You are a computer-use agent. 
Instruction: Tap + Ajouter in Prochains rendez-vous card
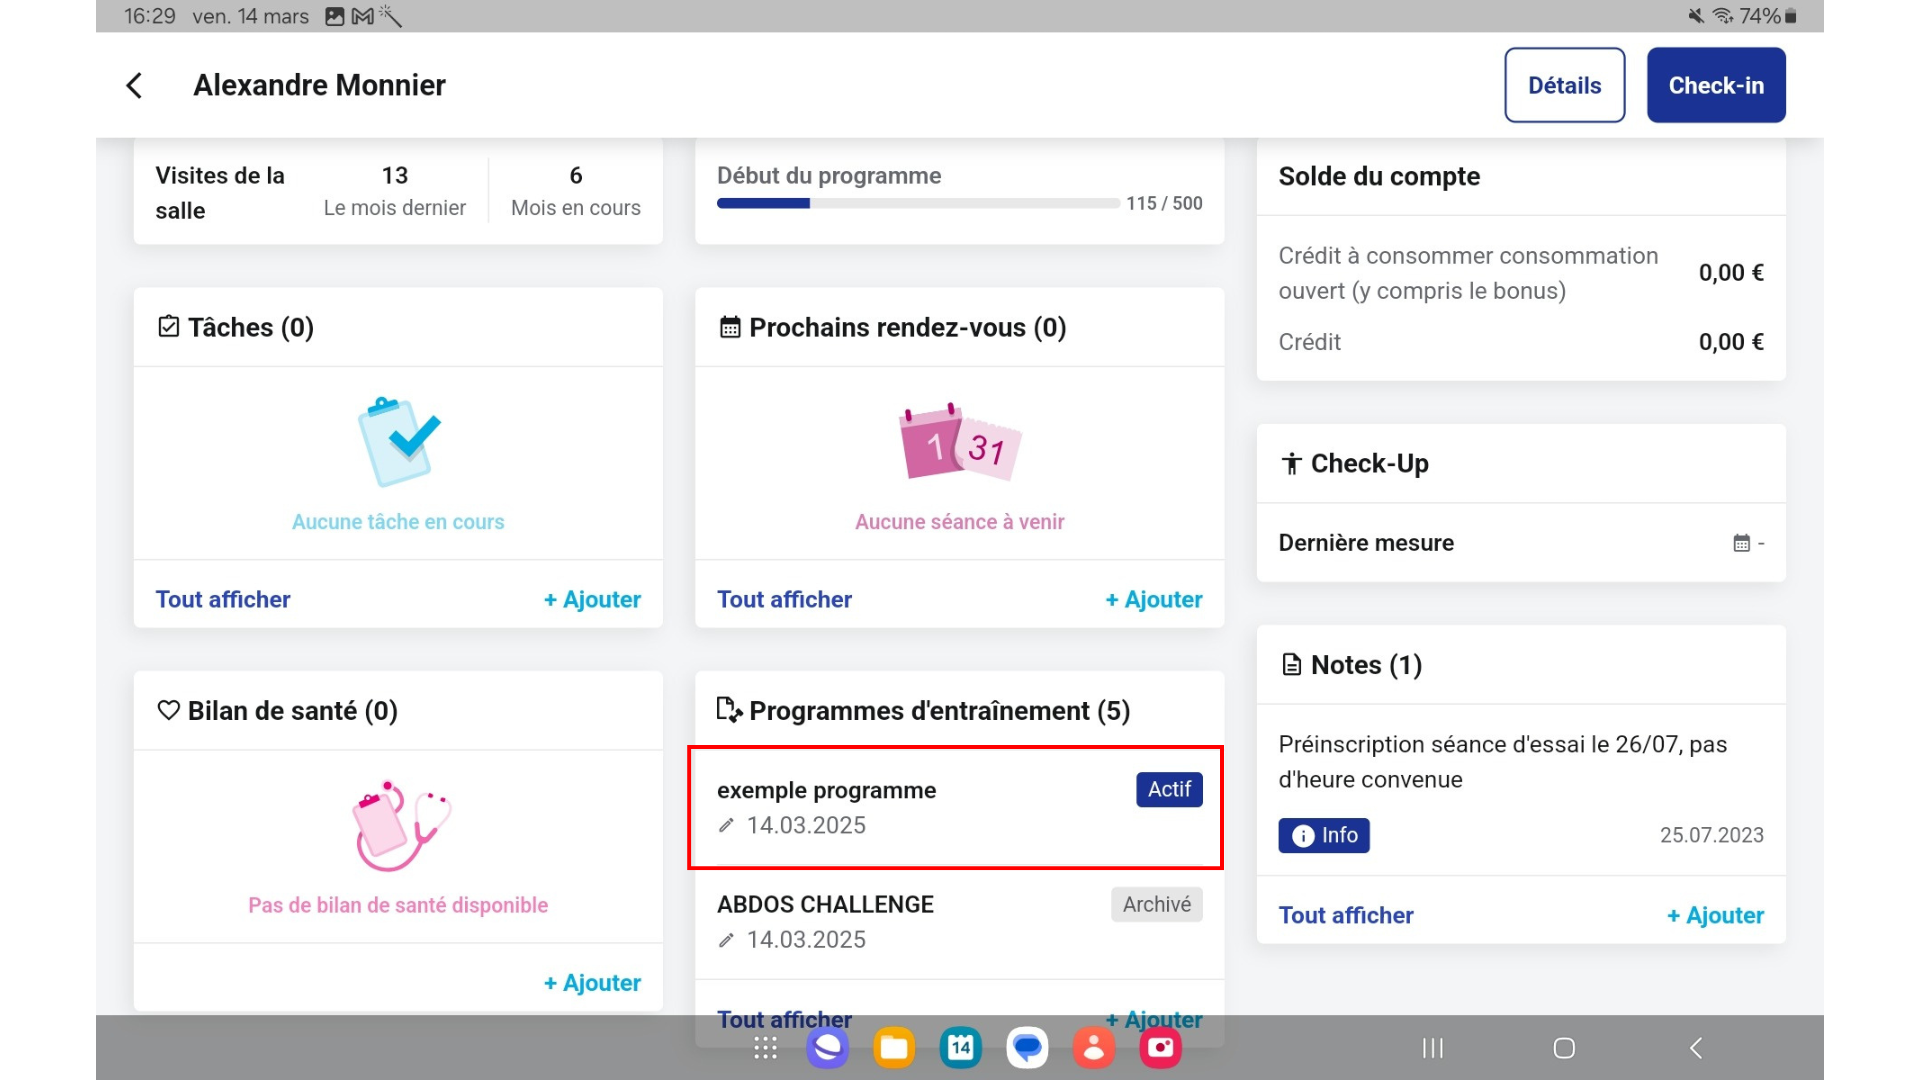point(1153,599)
